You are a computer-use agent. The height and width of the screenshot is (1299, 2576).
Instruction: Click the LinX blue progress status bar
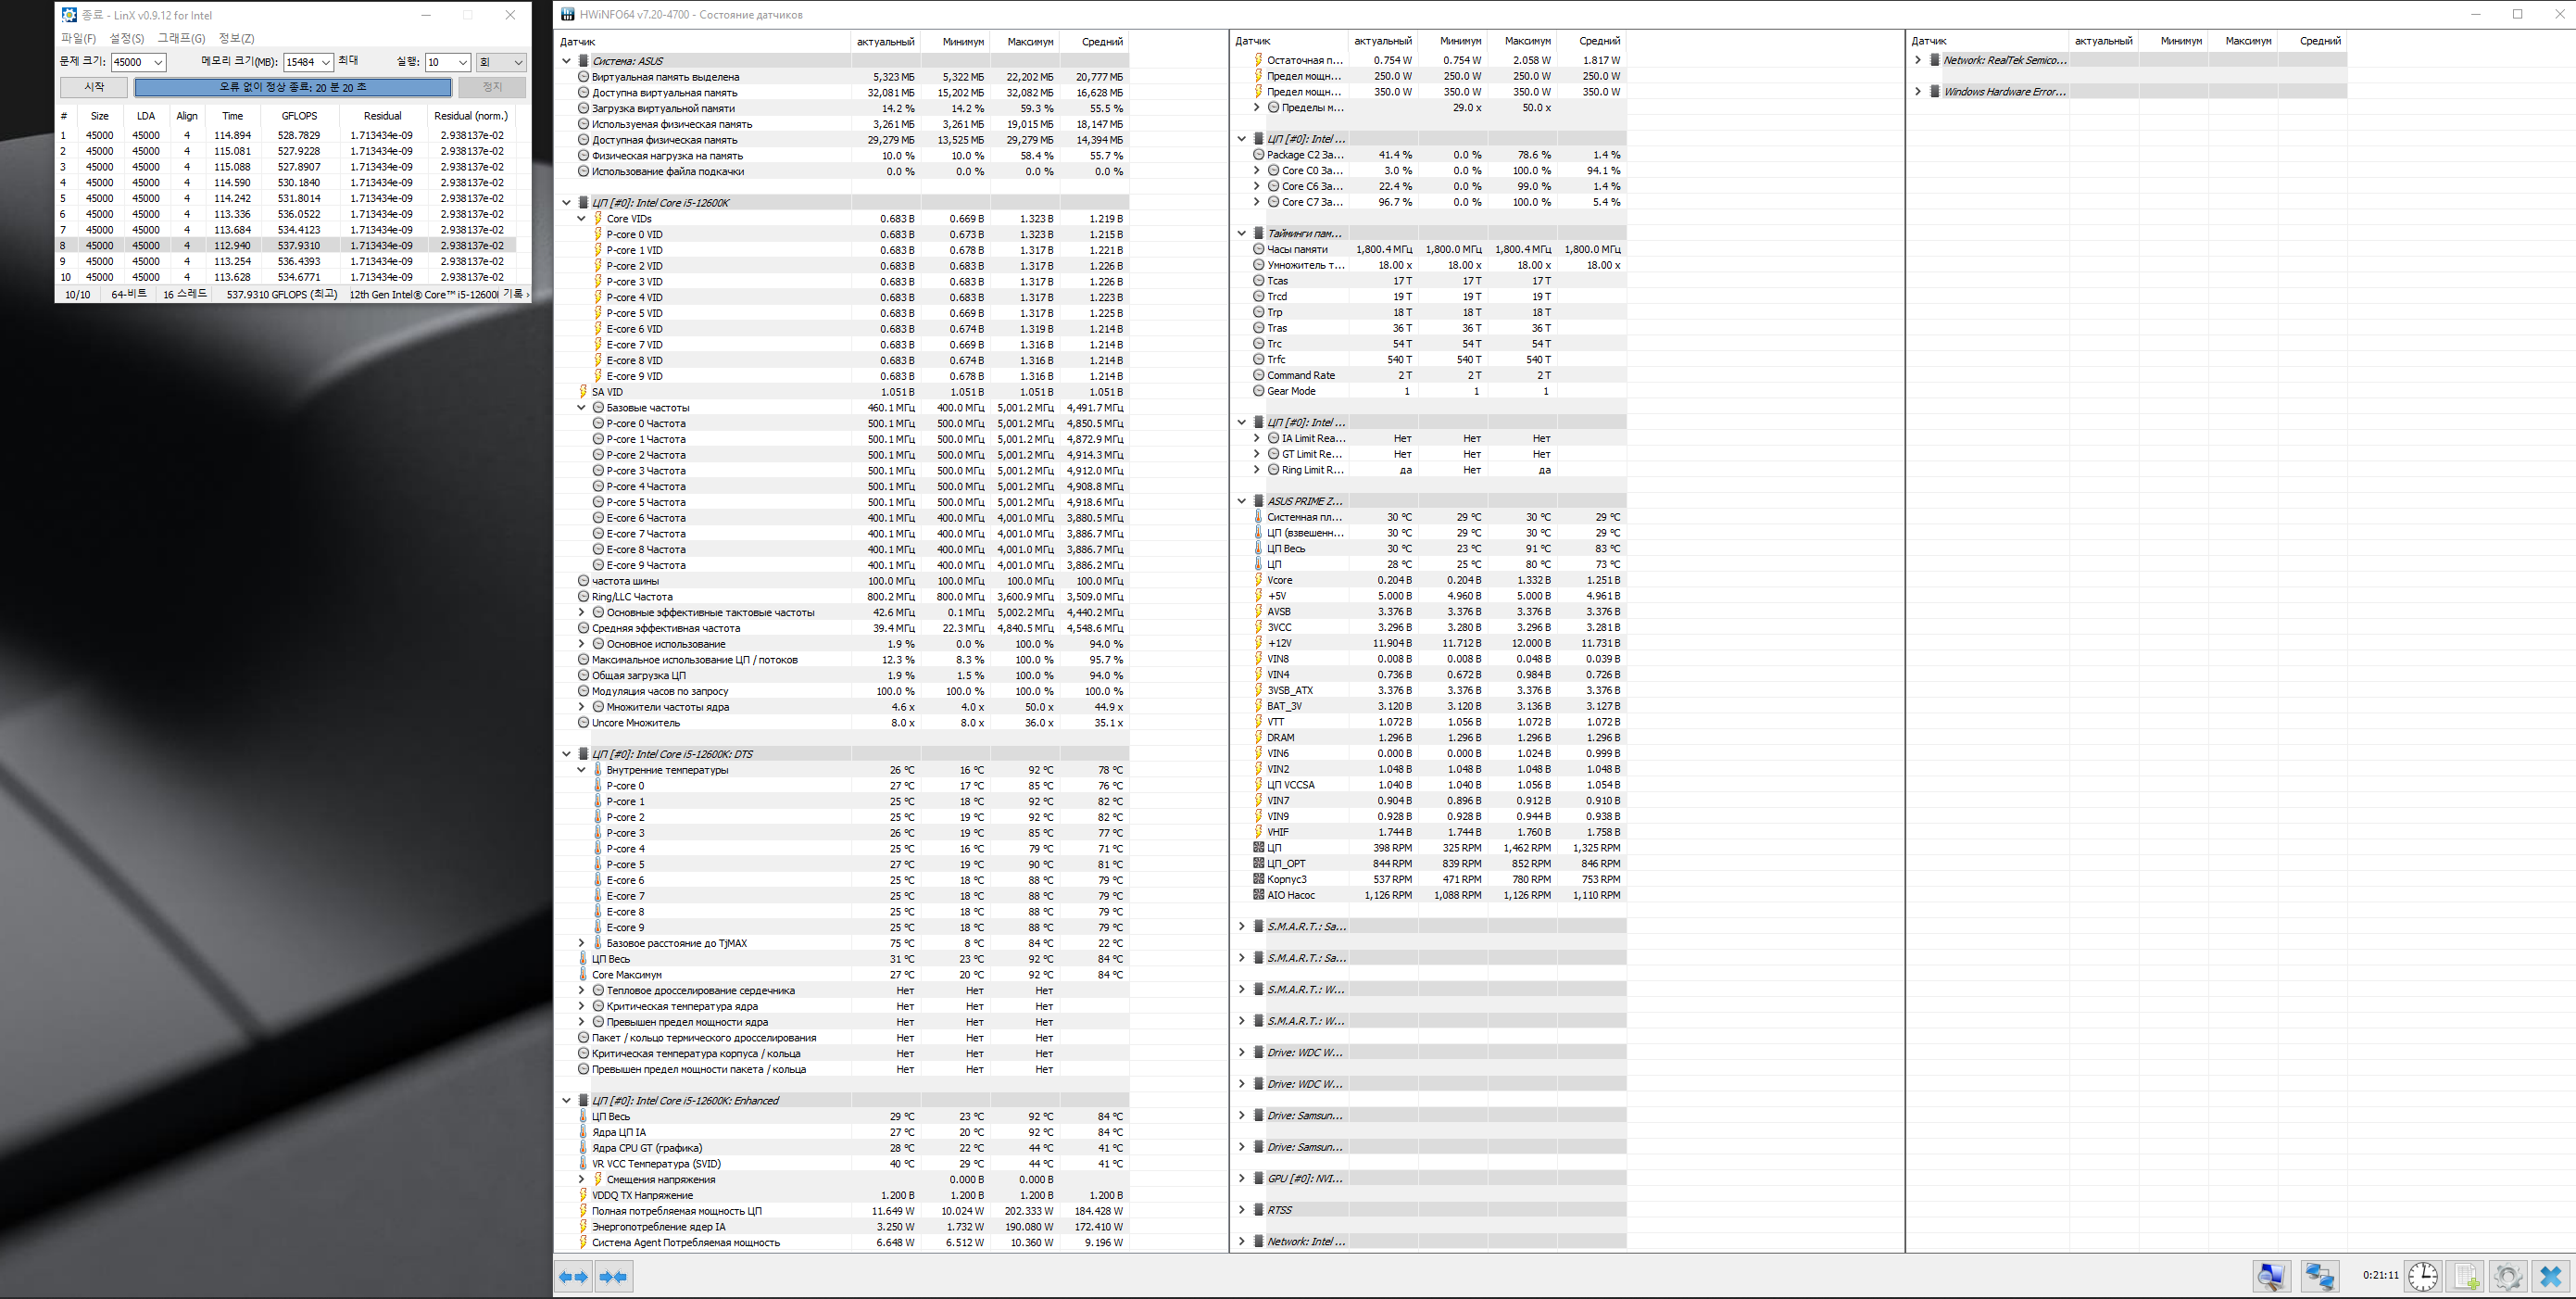293,87
